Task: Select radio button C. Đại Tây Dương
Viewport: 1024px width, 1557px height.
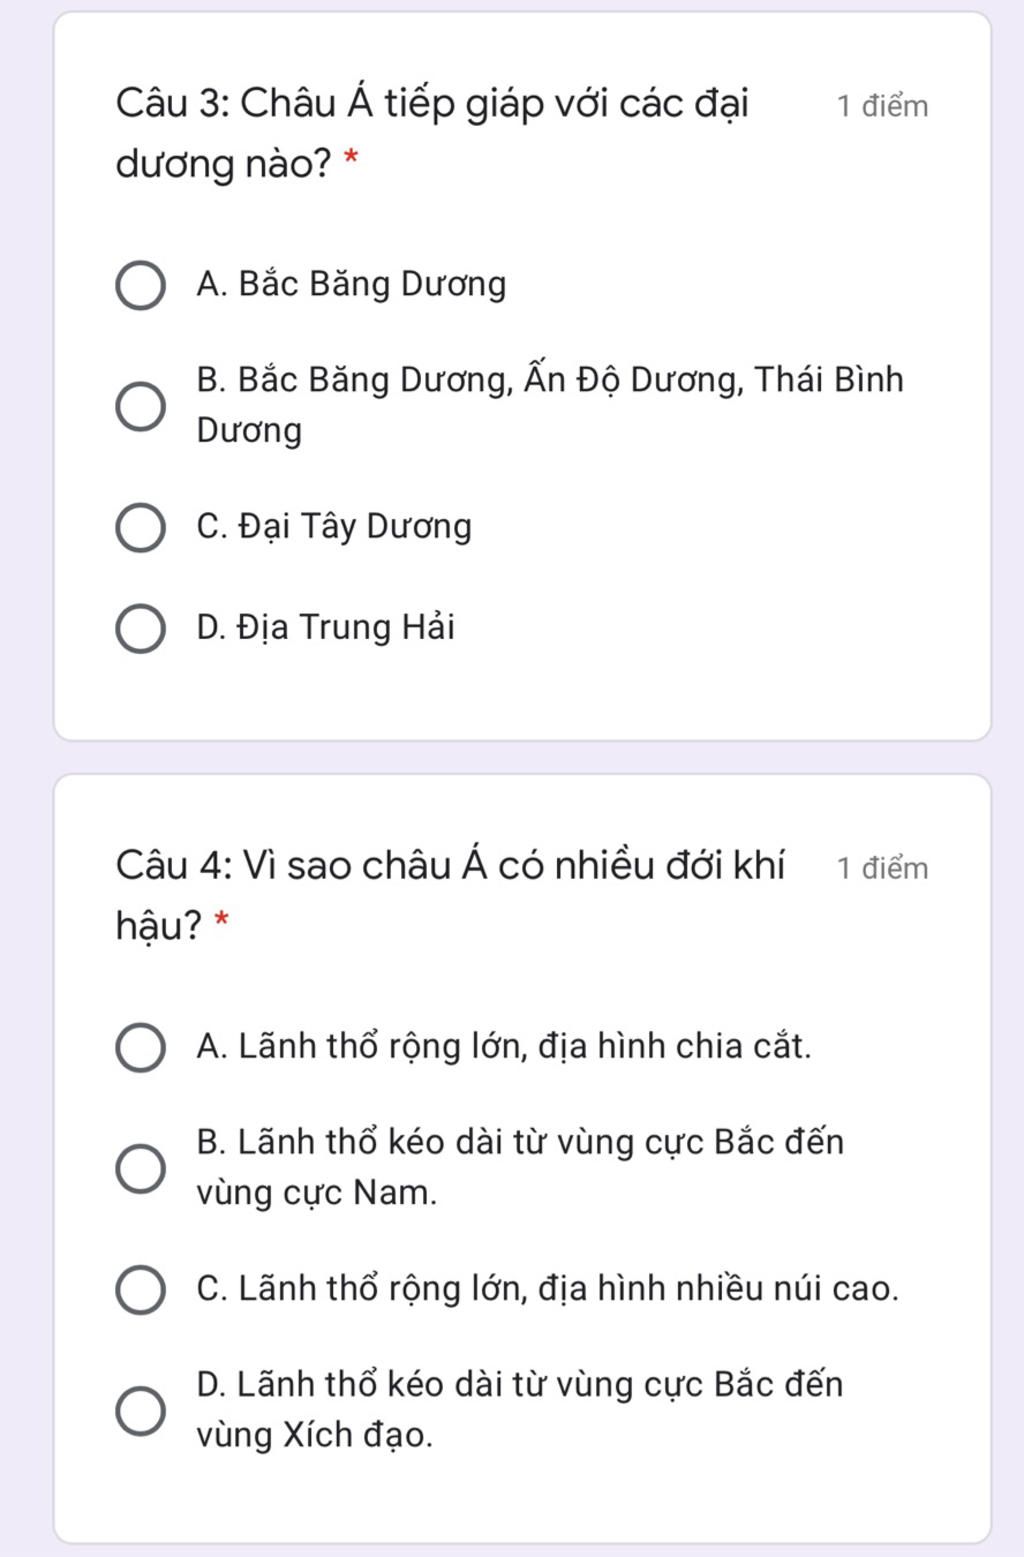Action: pyautogui.click(x=141, y=528)
